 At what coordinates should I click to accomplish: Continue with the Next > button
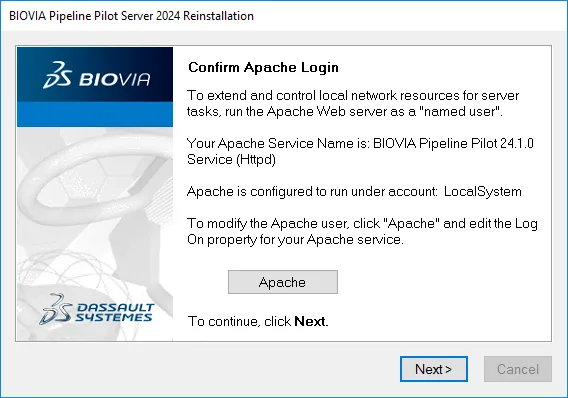click(434, 369)
